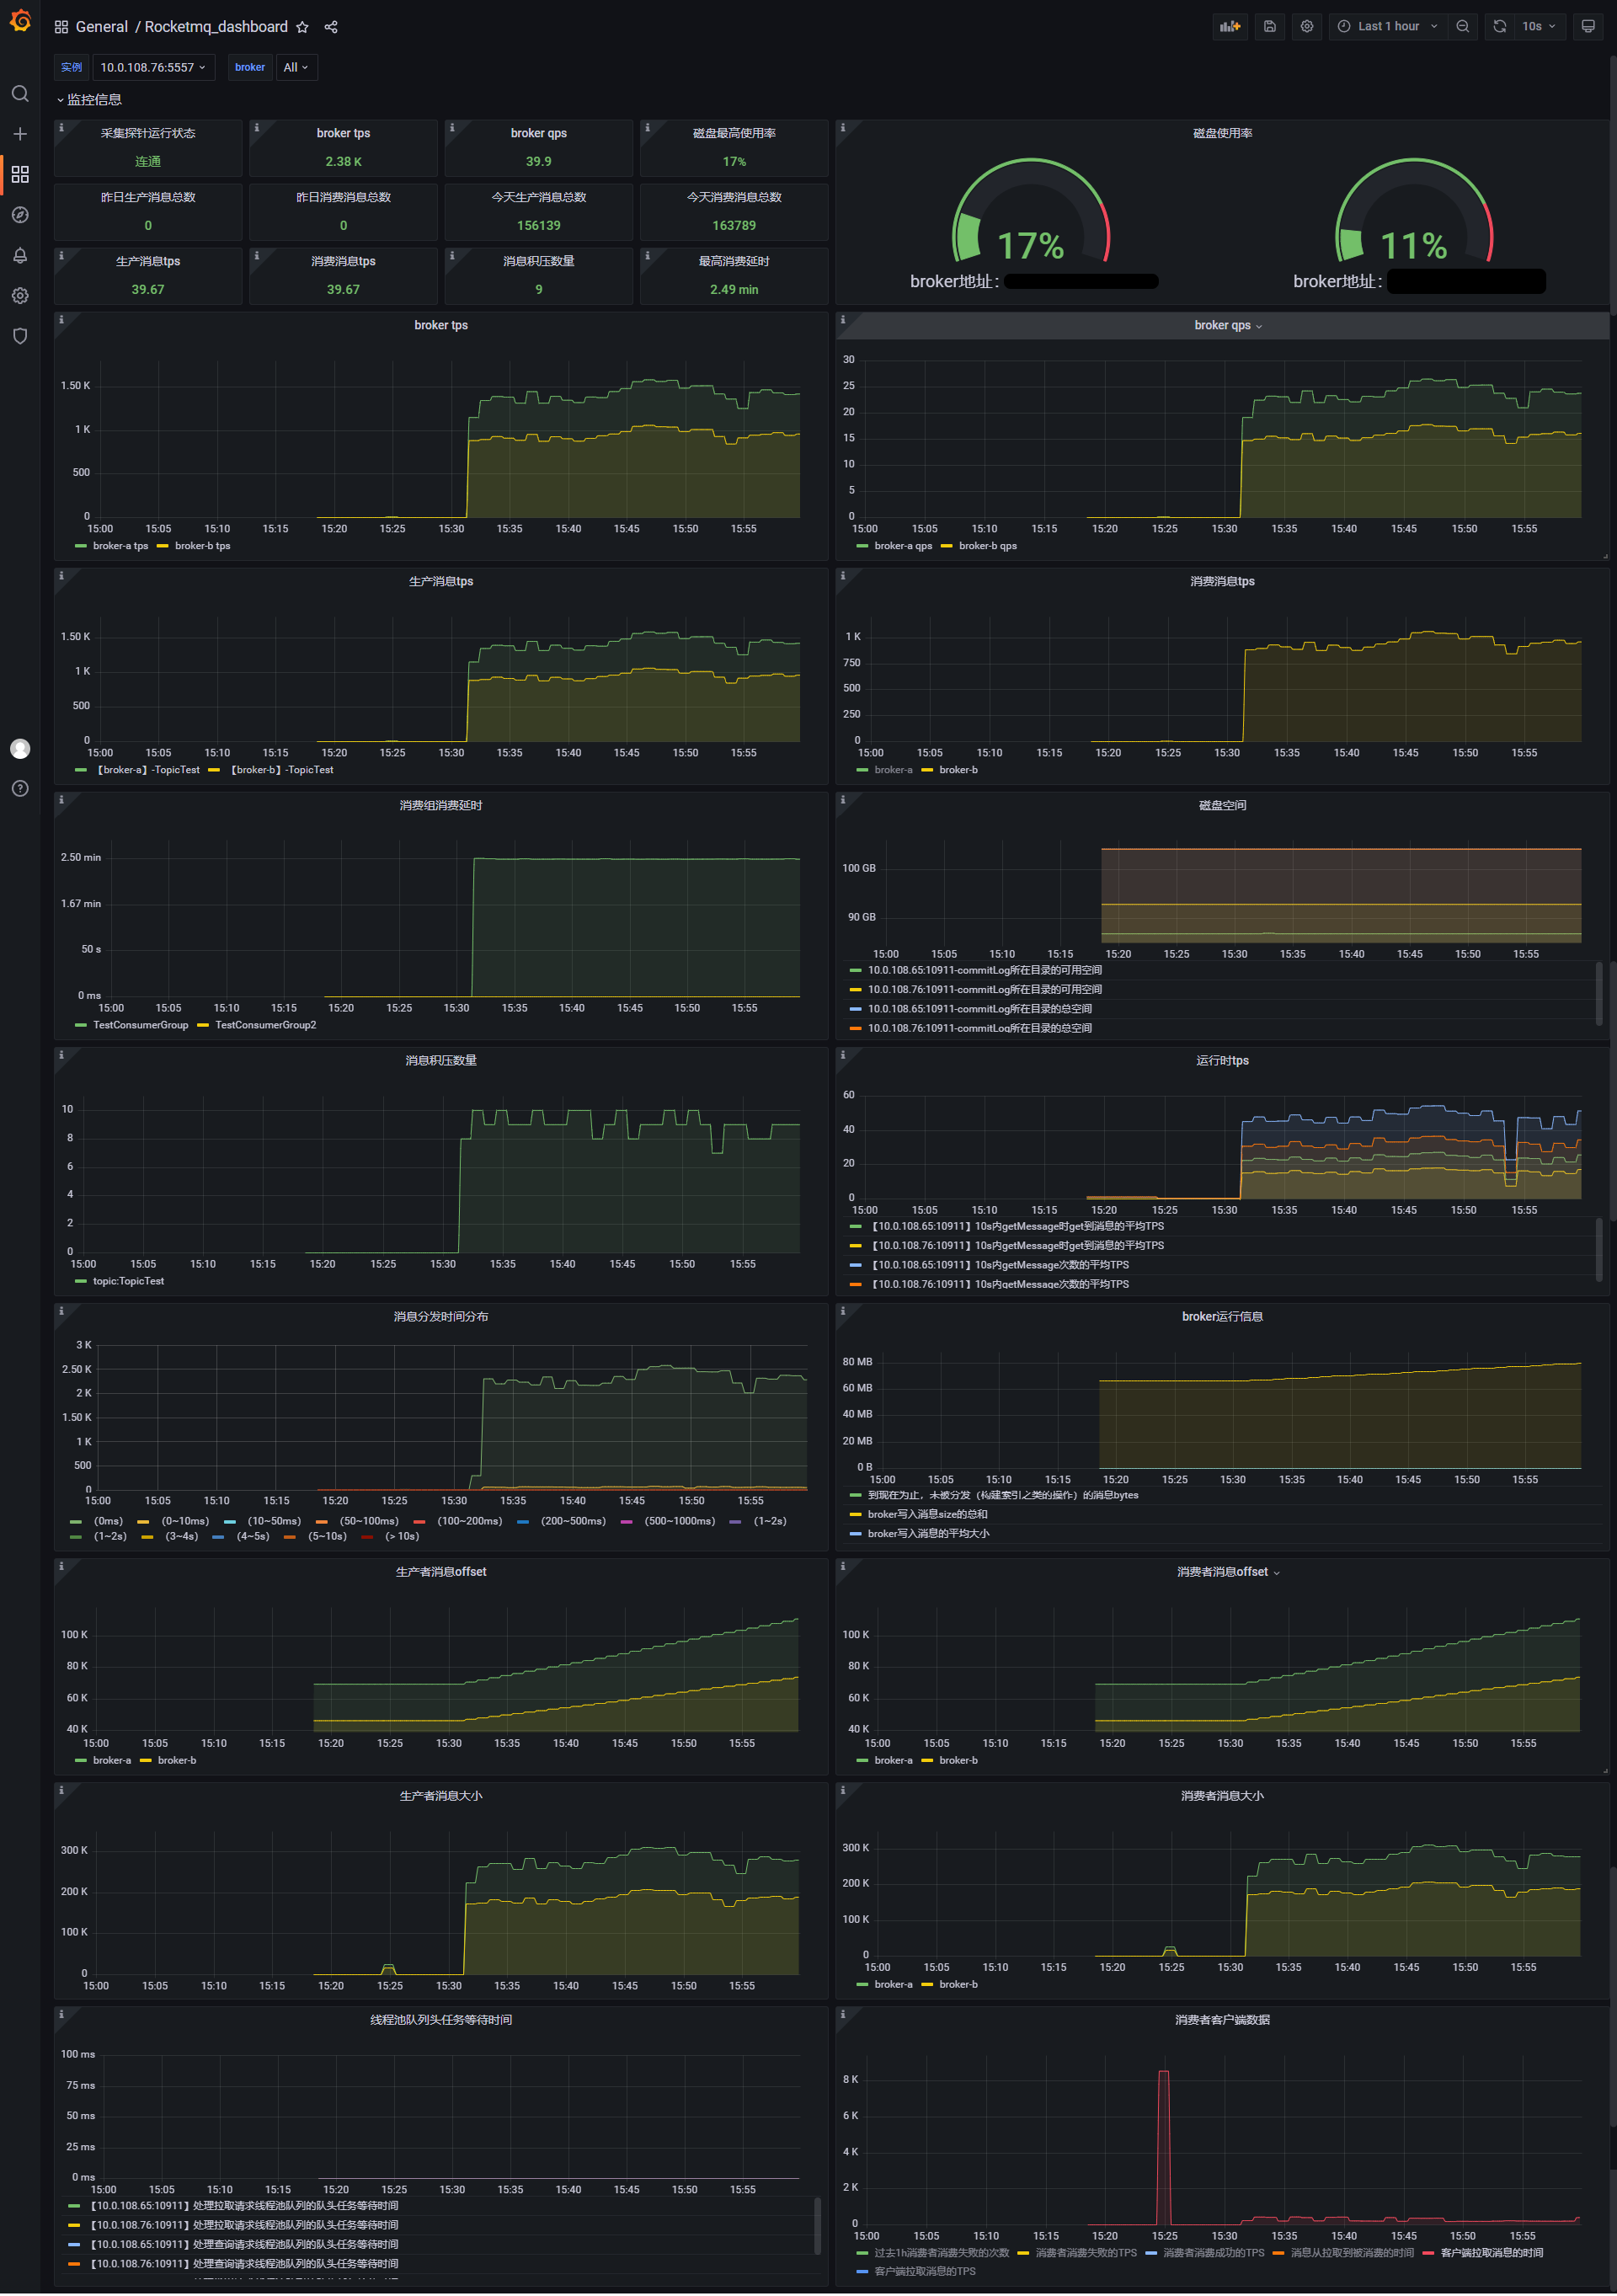This screenshot has width=1617, height=2296.
Task: Open the Search icon in sidebar
Action: click(x=20, y=94)
